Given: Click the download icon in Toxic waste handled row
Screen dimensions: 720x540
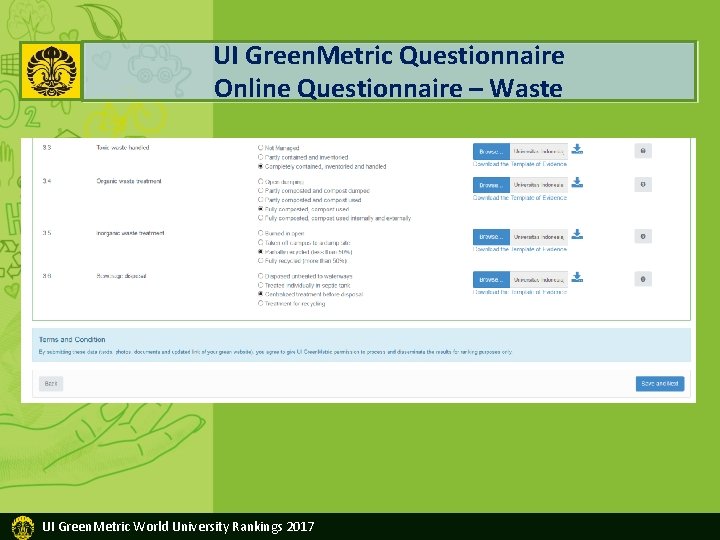Looking at the screenshot, I should 577,149.
